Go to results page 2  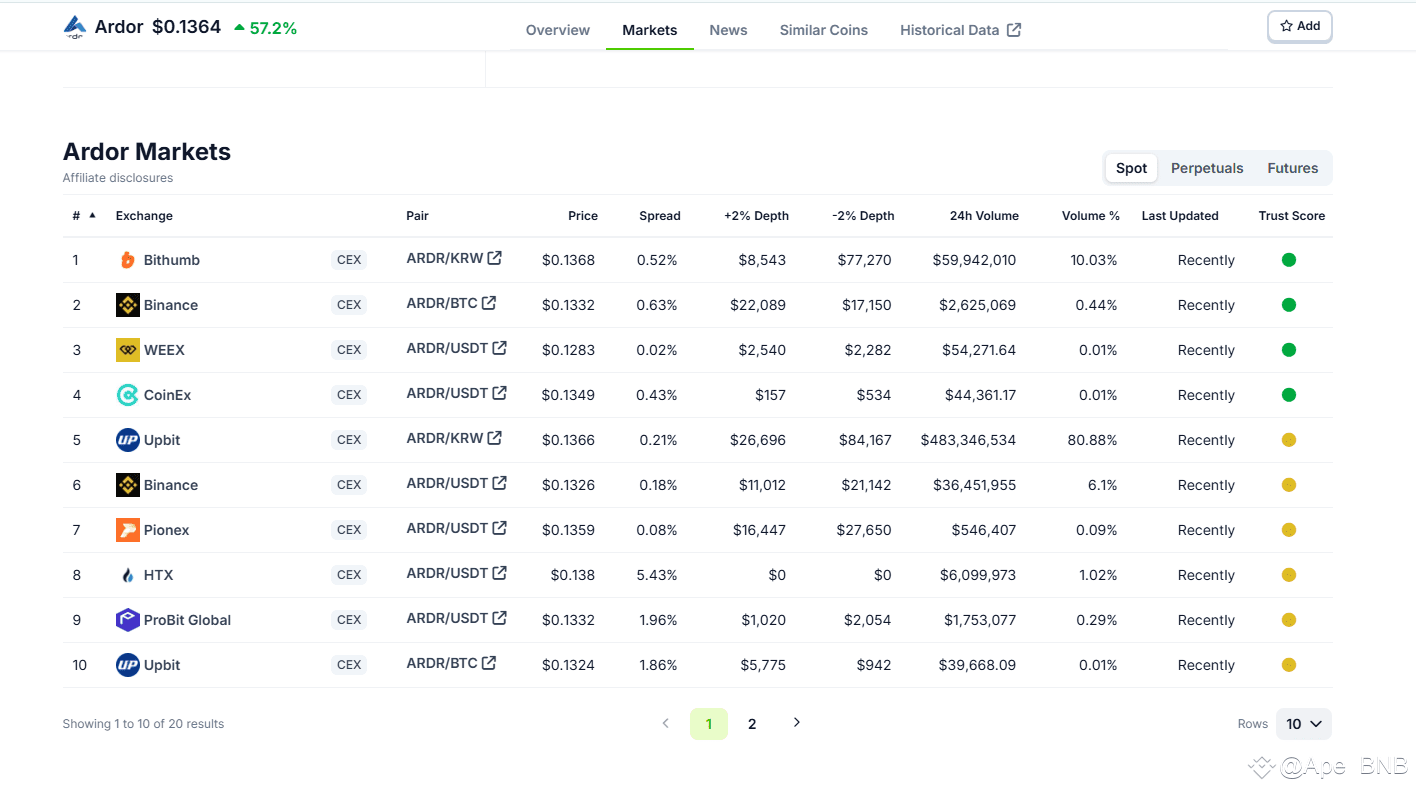752,723
